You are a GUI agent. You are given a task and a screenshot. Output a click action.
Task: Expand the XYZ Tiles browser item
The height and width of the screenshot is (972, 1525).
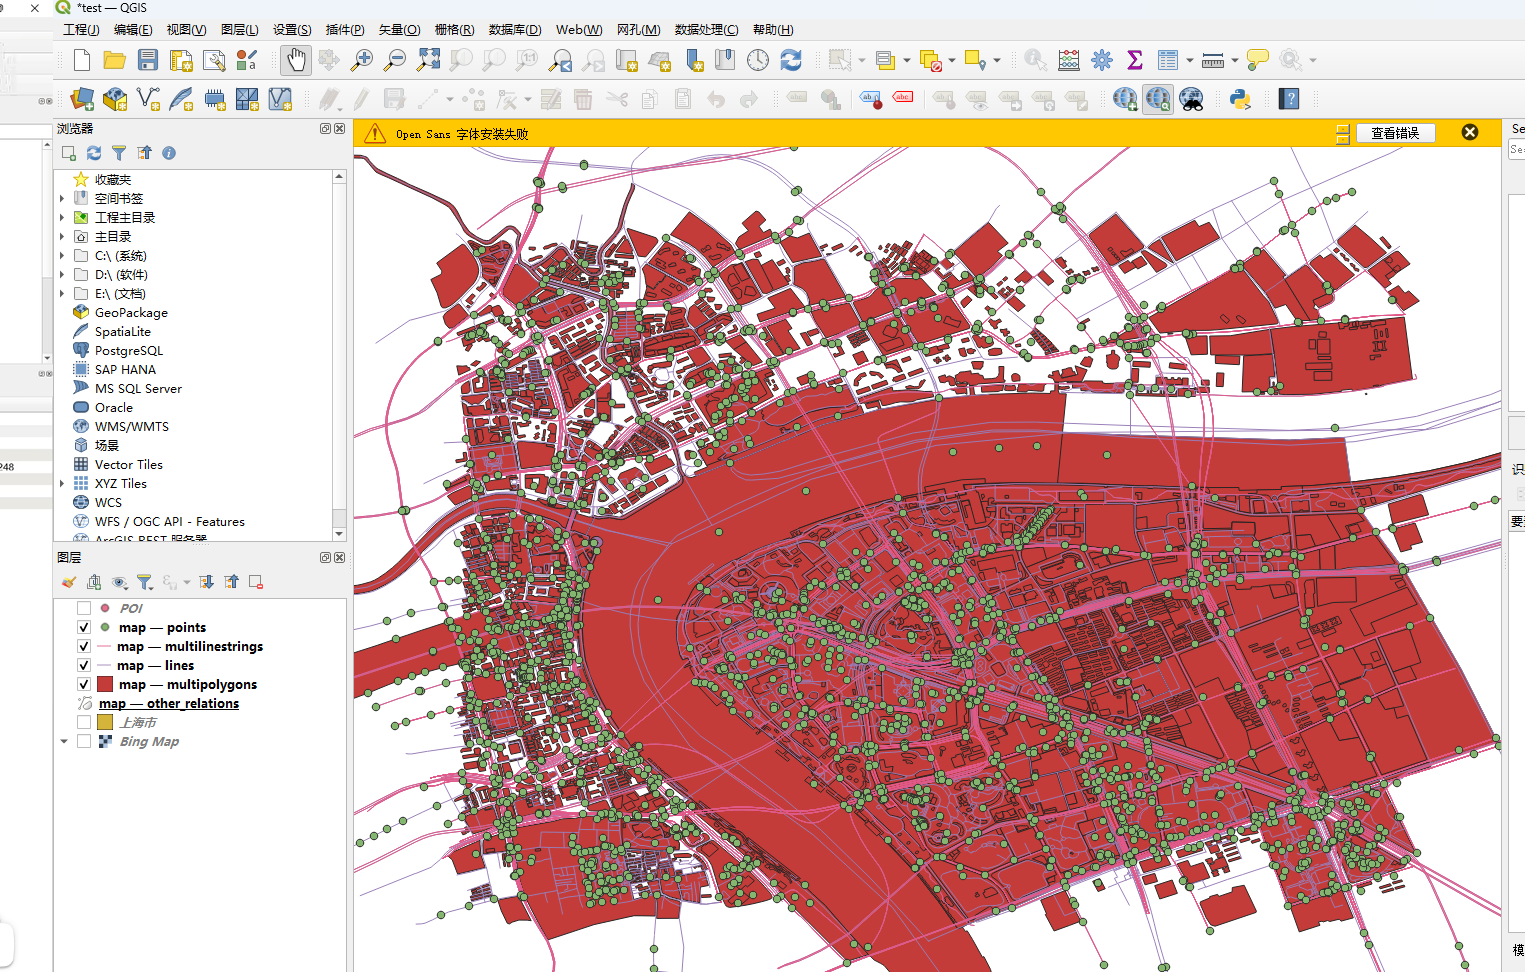coord(62,484)
